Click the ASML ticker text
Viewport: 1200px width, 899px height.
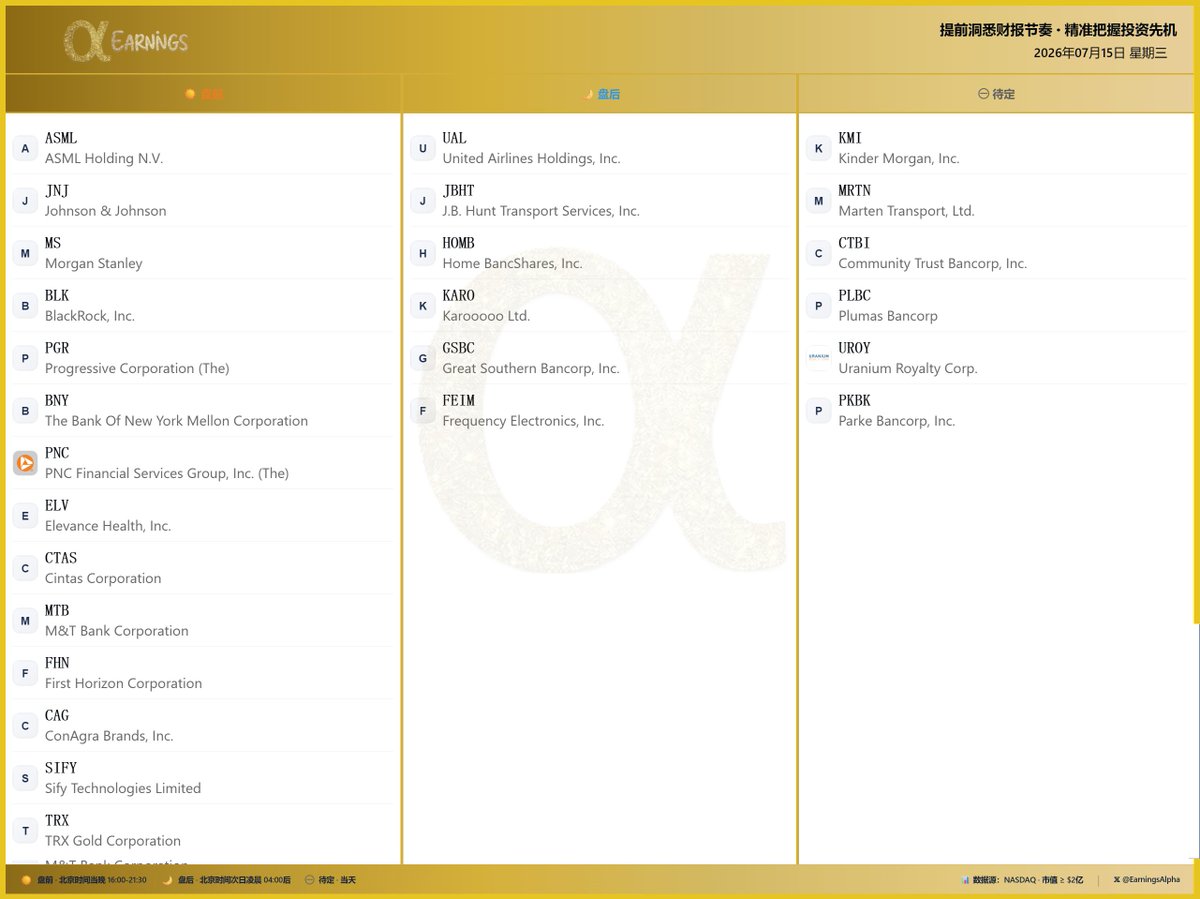[61, 138]
